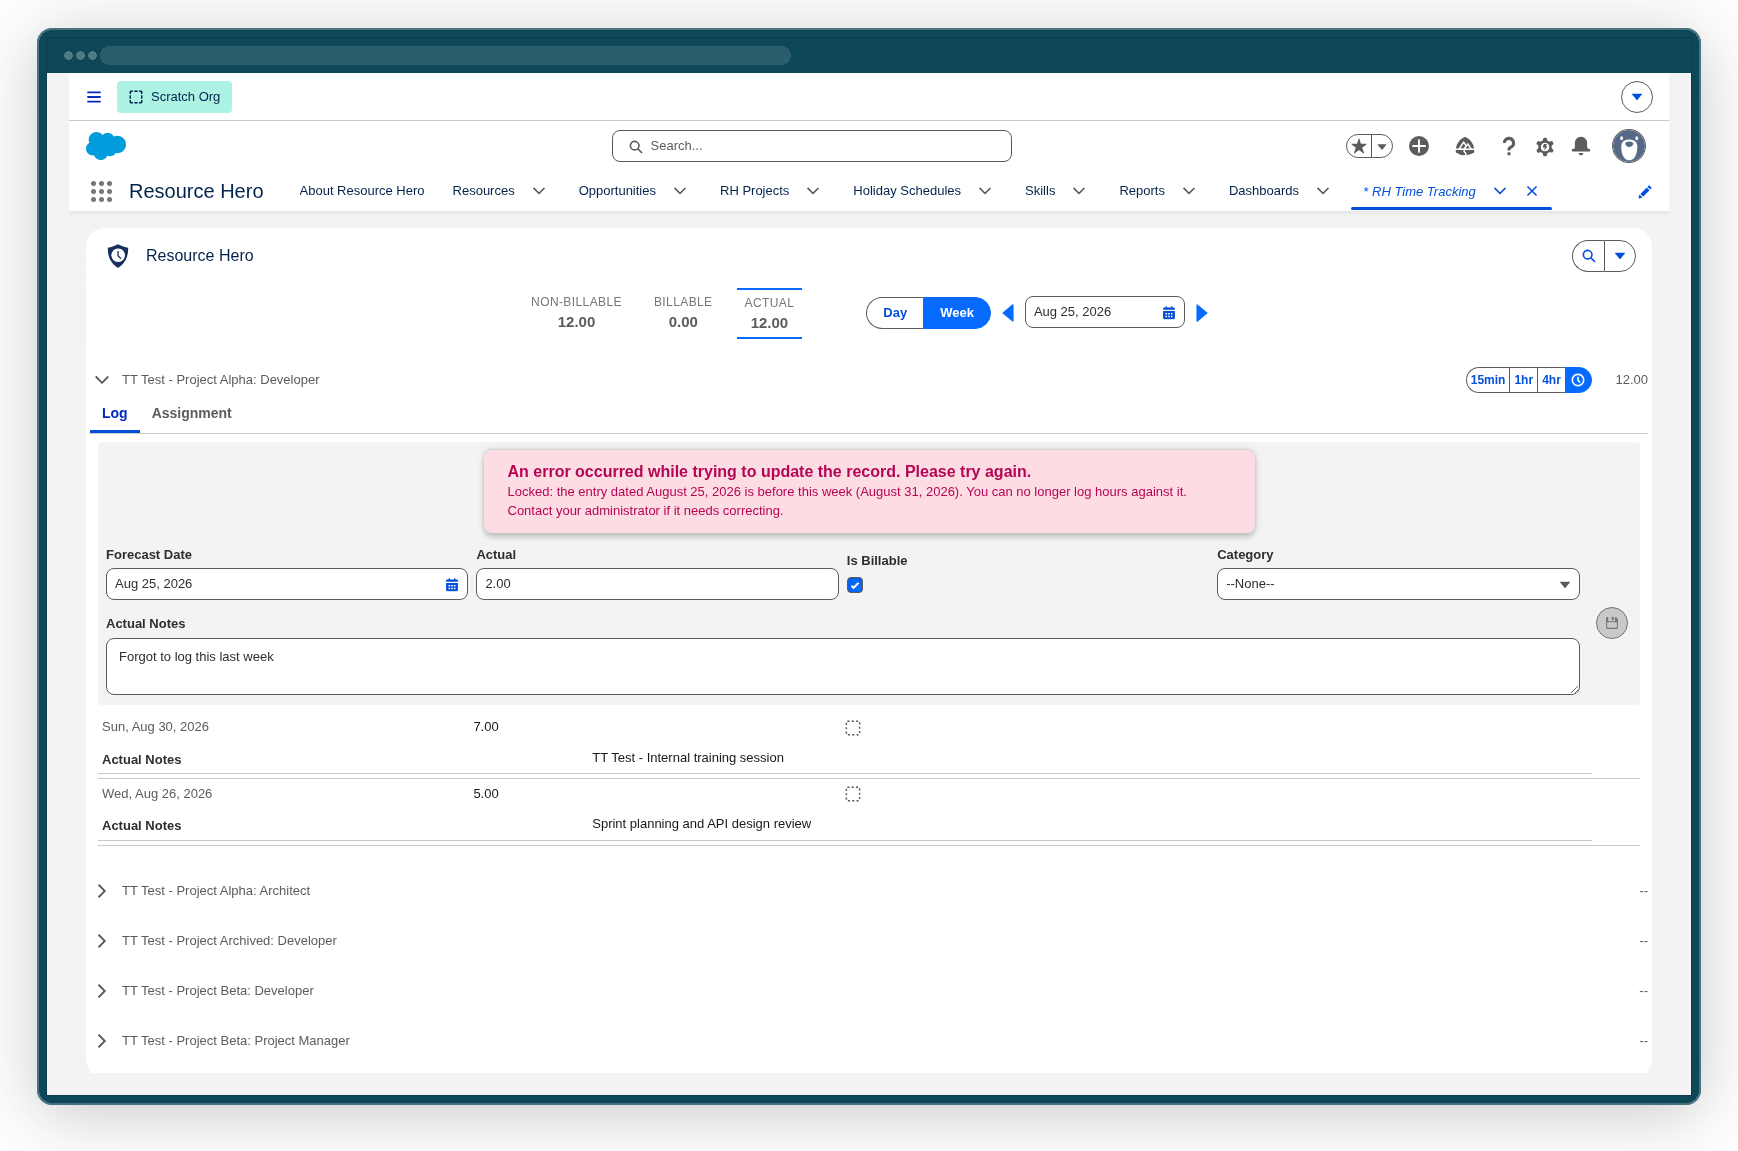Viewport: 1738px width, 1151px height.
Task: Go to the next week arrow
Action: click(x=1202, y=313)
